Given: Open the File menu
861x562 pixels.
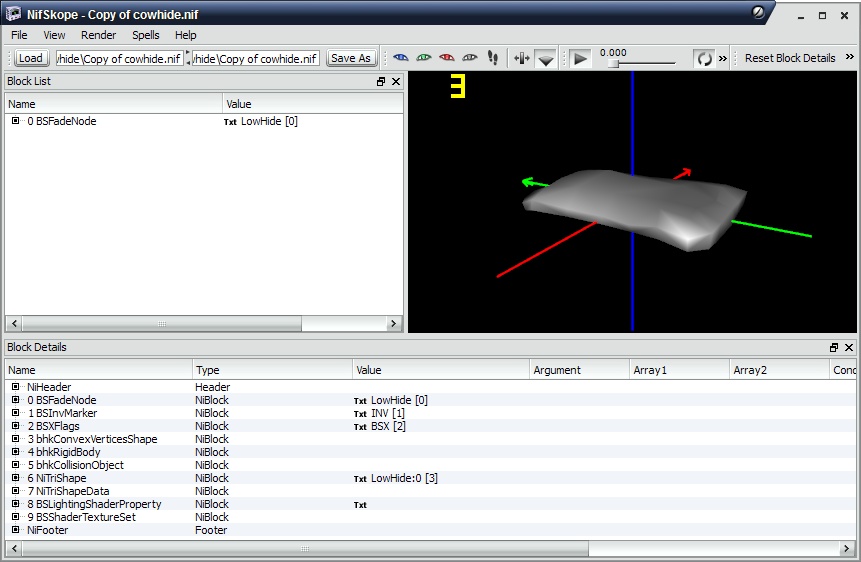Looking at the screenshot, I should click(x=19, y=35).
